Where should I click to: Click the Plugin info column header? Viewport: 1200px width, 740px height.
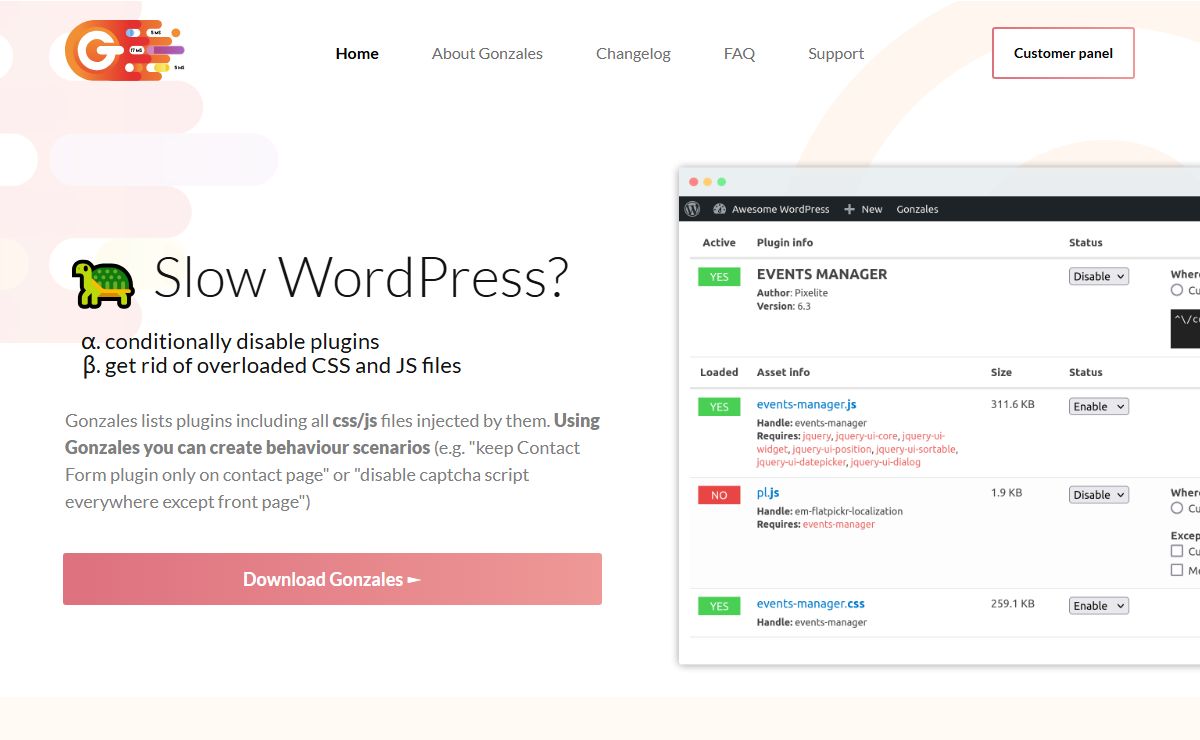[785, 242]
